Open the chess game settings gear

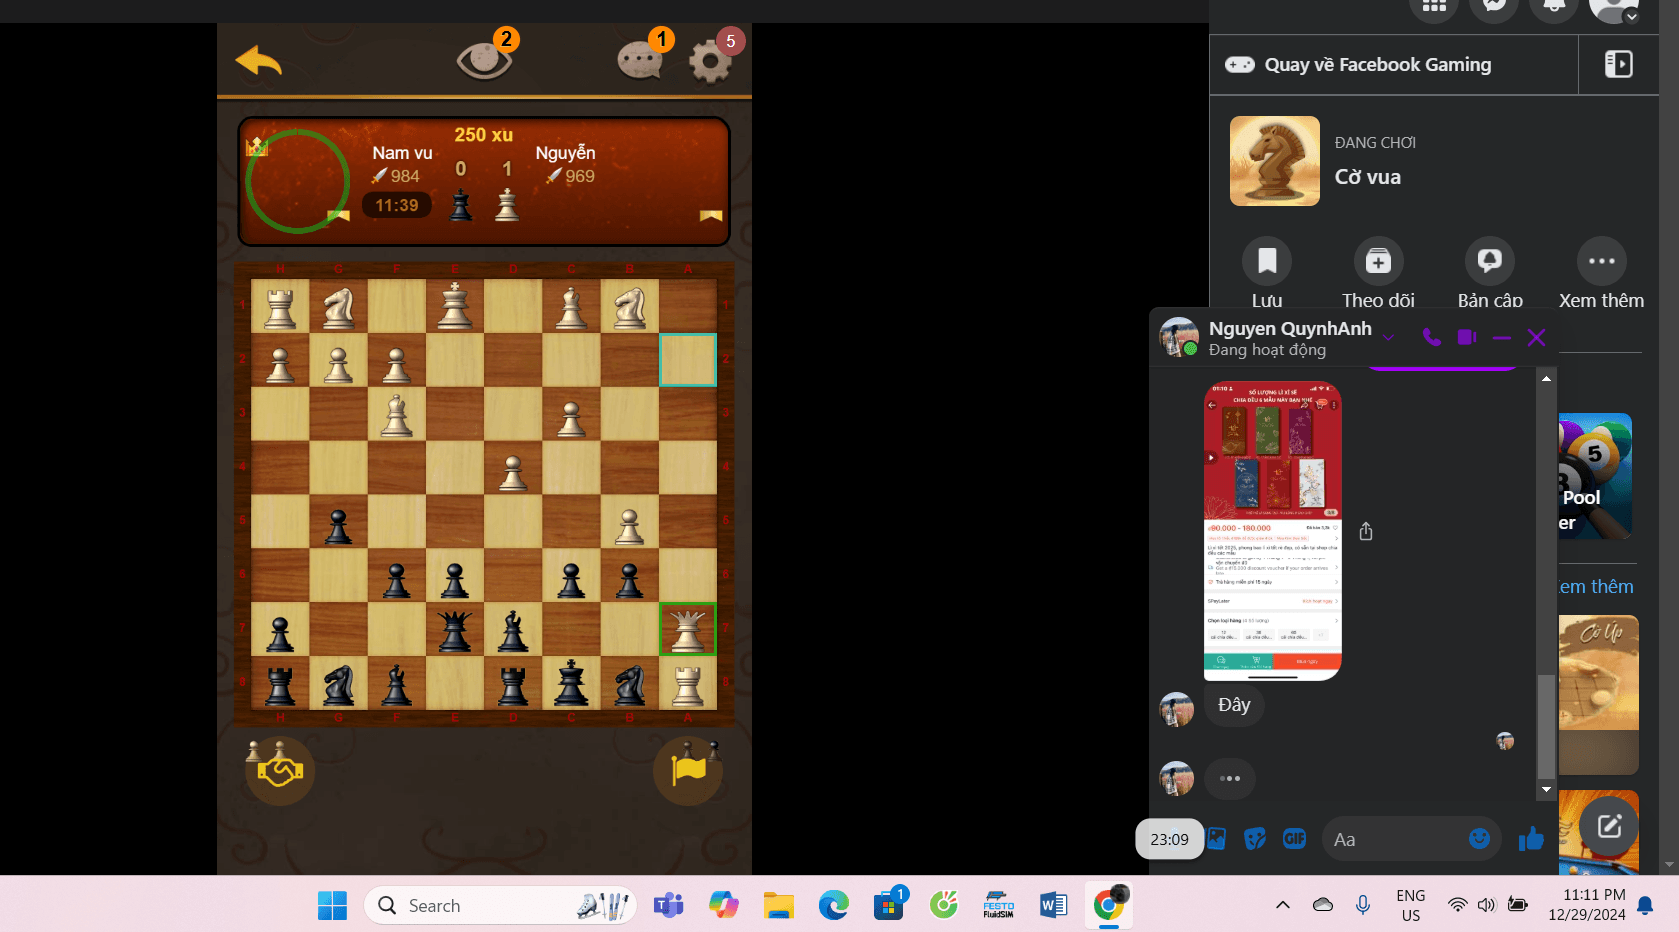point(710,62)
